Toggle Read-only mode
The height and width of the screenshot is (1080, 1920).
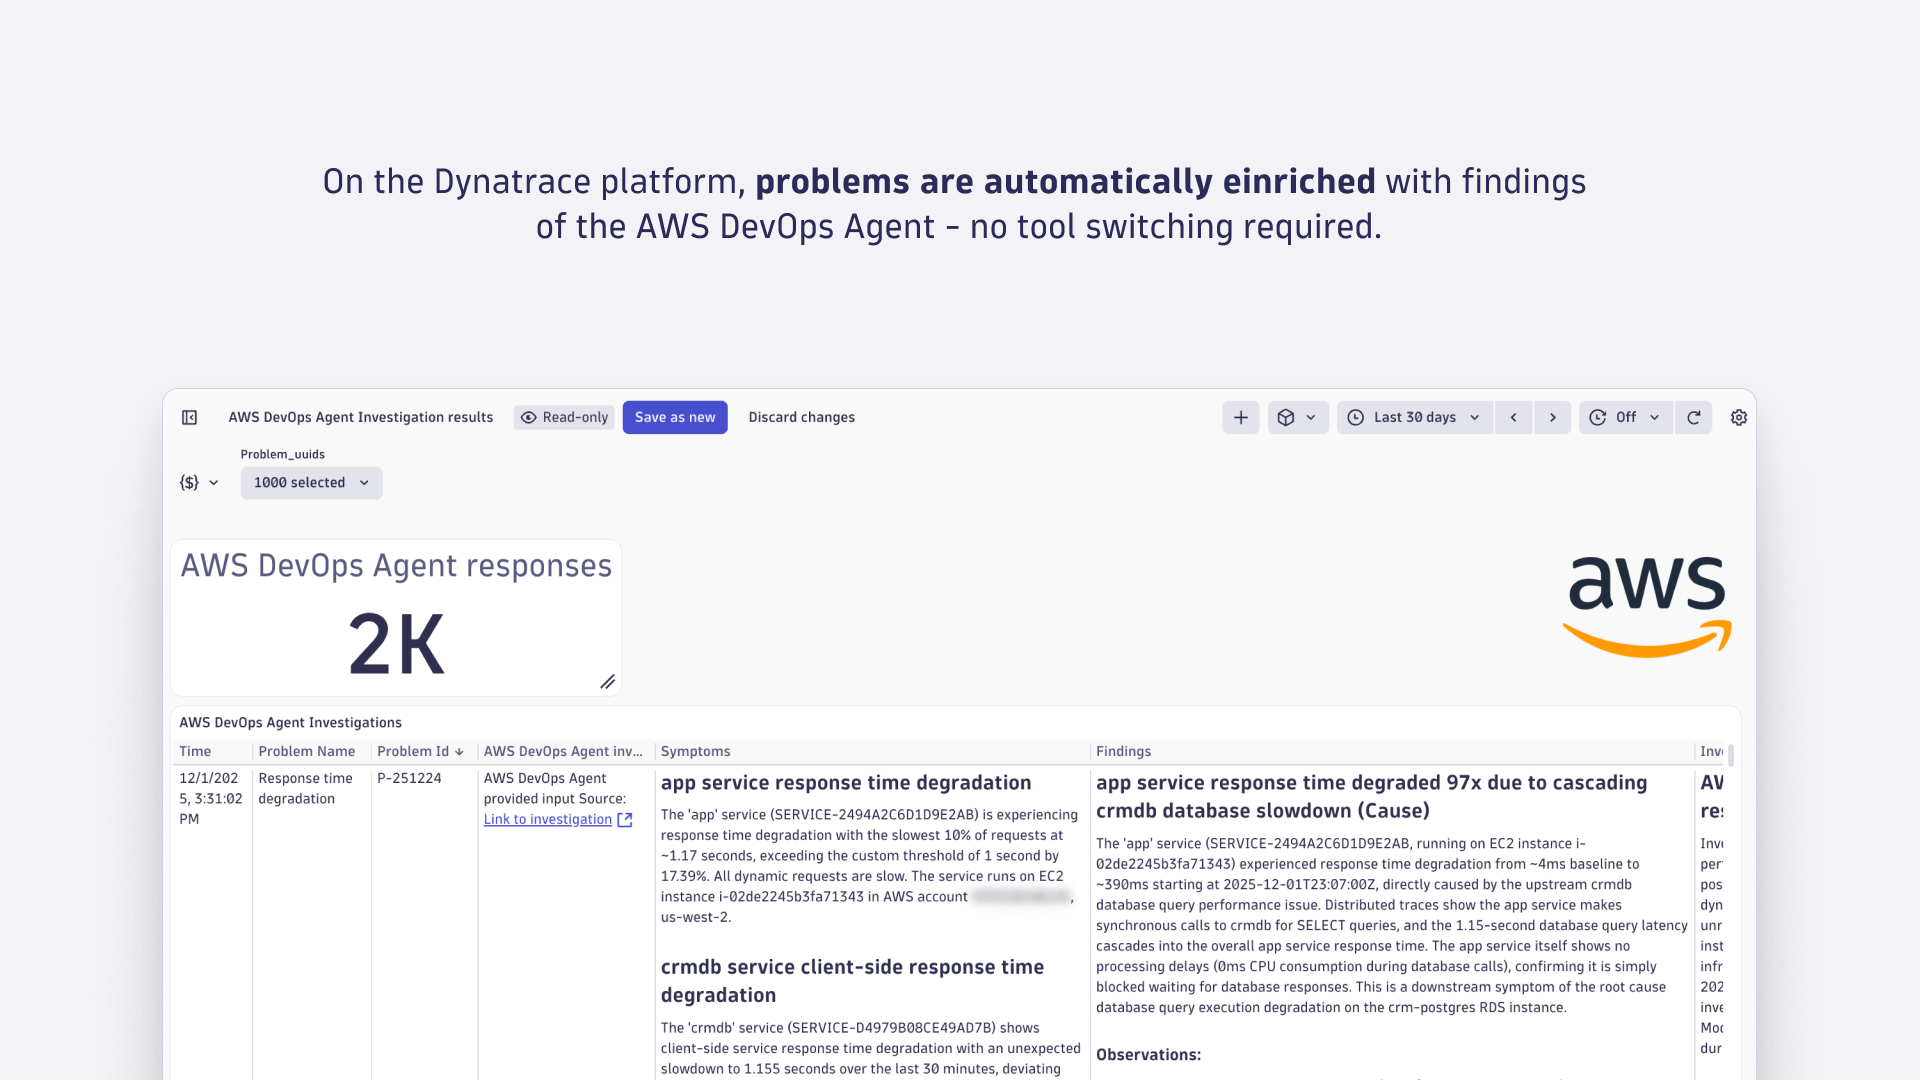[564, 417]
